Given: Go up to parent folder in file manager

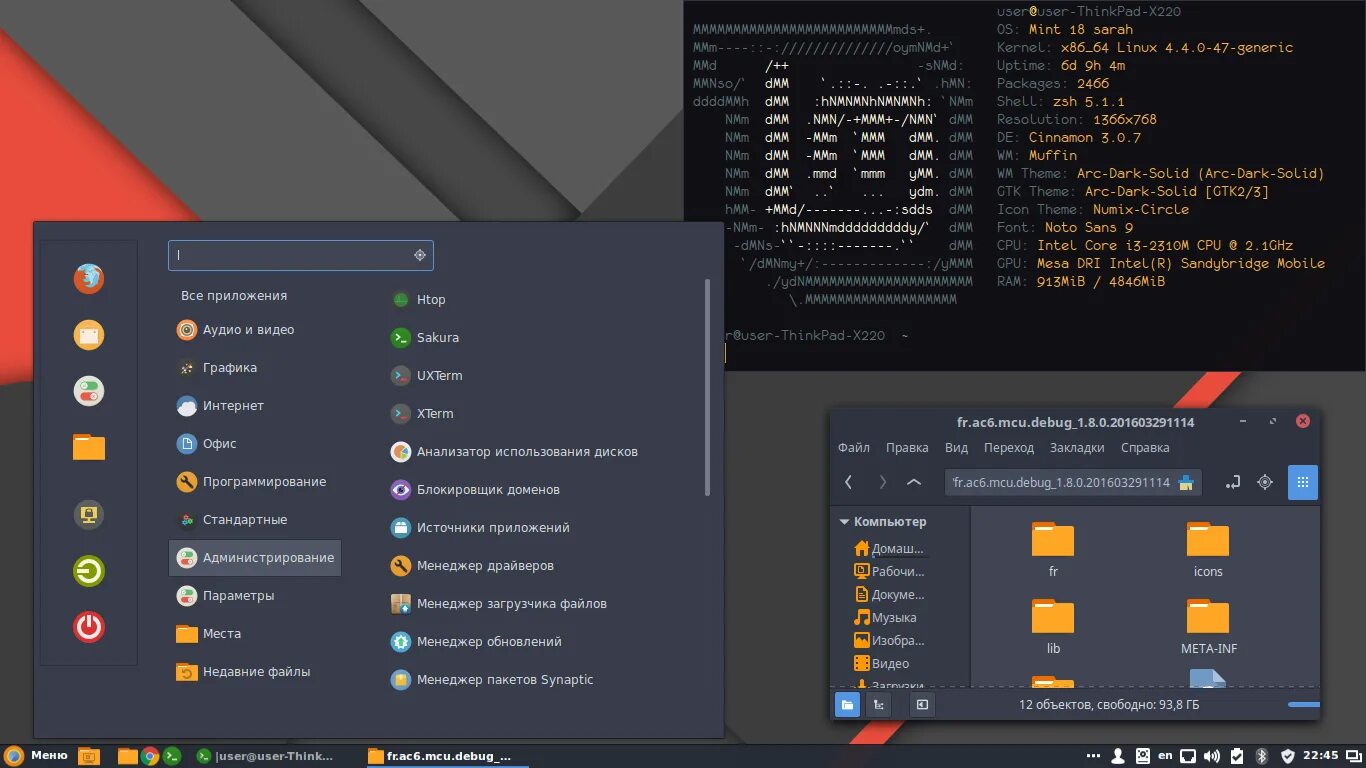Looking at the screenshot, I should pyautogui.click(x=914, y=482).
